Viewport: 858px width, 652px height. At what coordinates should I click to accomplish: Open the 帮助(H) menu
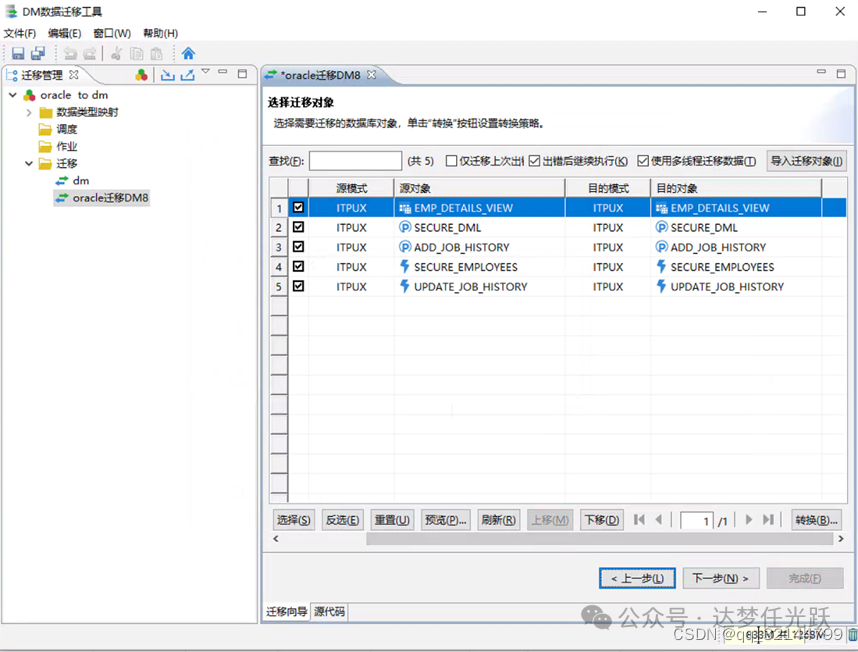pos(160,33)
